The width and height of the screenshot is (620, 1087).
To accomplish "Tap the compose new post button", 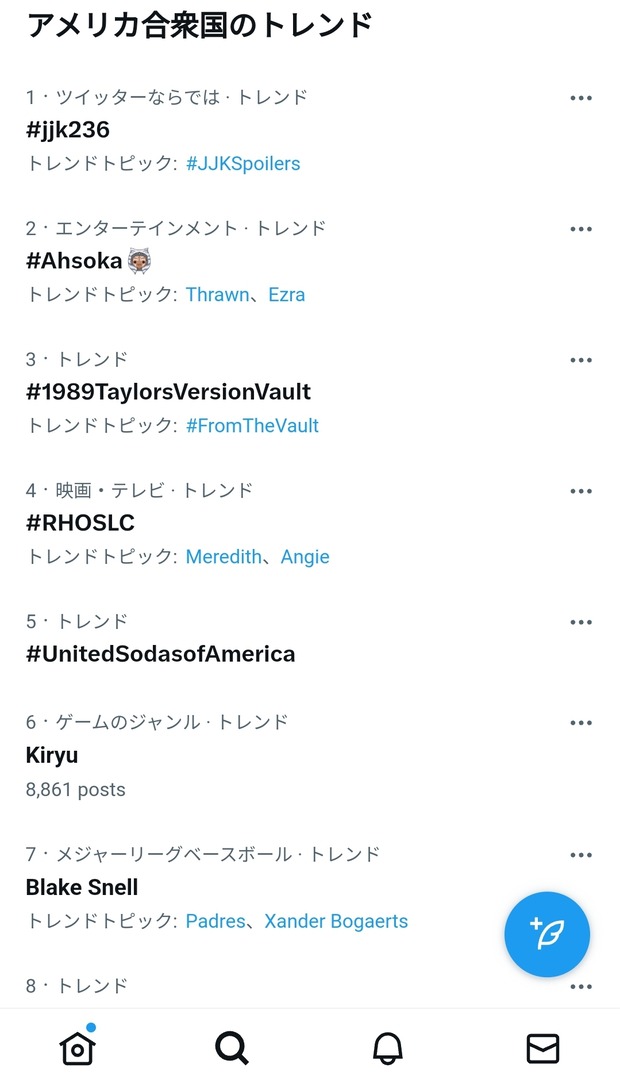I will [x=547, y=934].
